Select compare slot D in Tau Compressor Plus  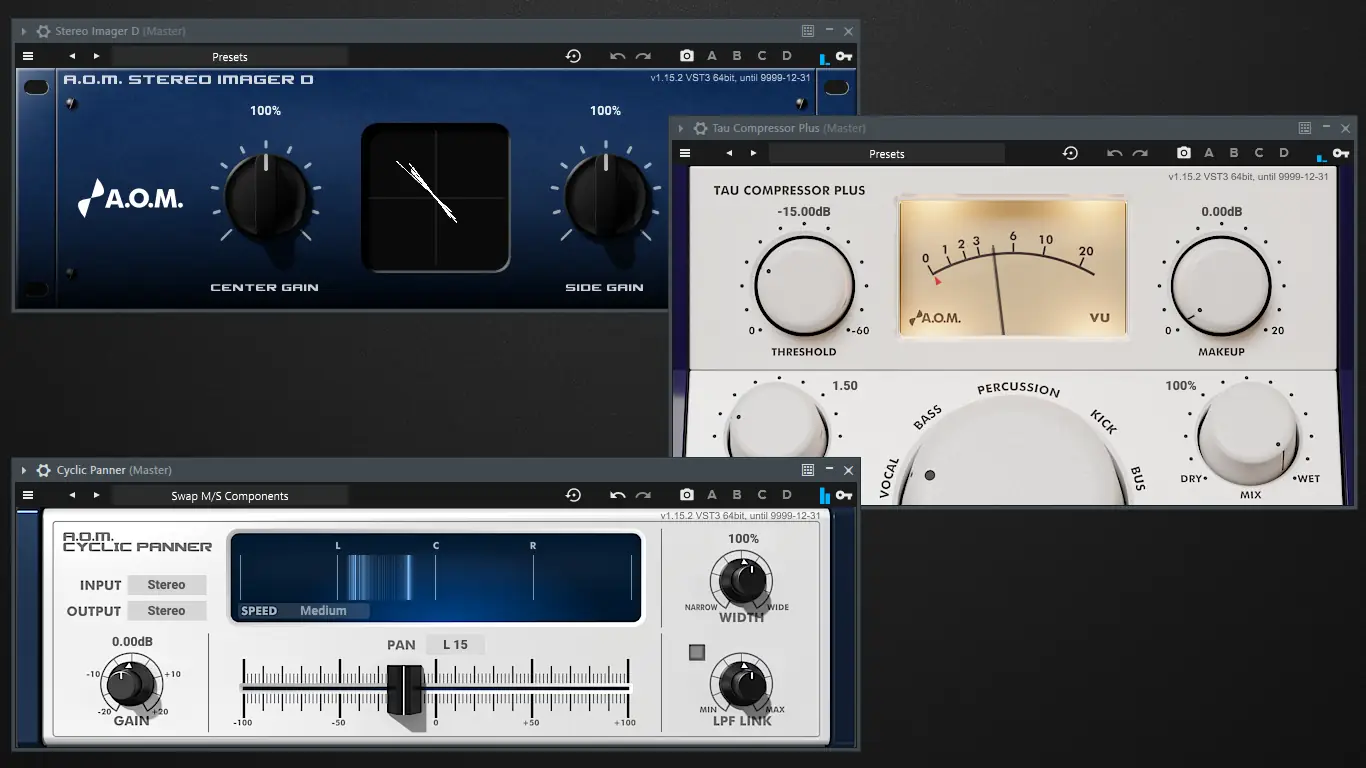click(1284, 153)
